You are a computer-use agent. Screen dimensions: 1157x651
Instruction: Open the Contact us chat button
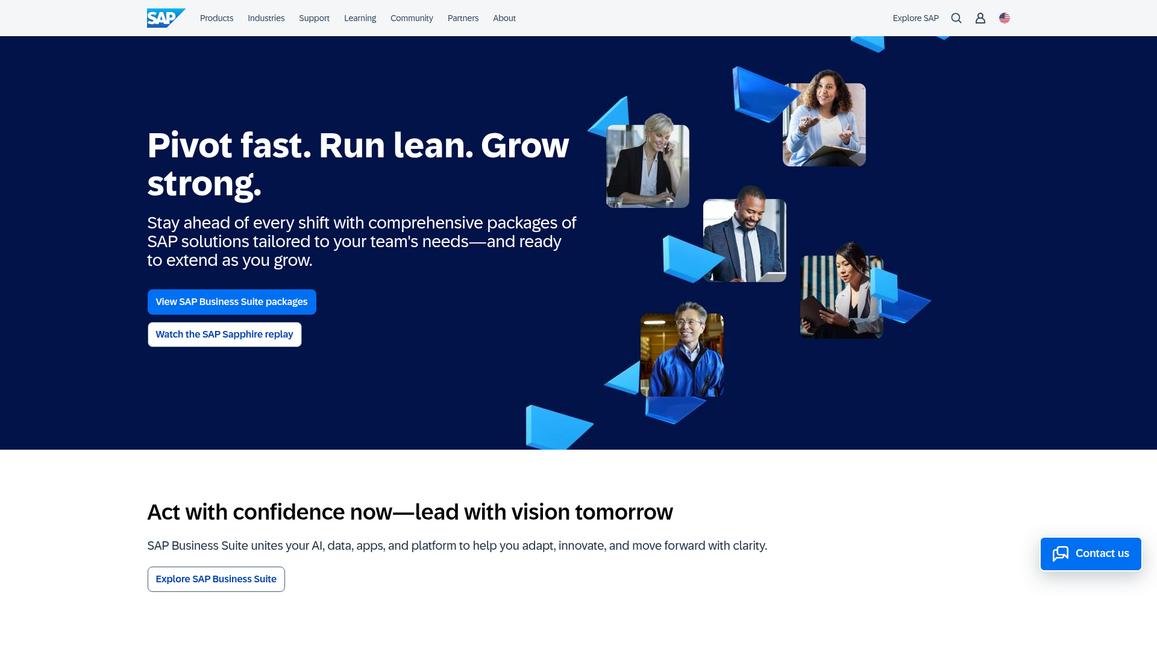pyautogui.click(x=1091, y=554)
